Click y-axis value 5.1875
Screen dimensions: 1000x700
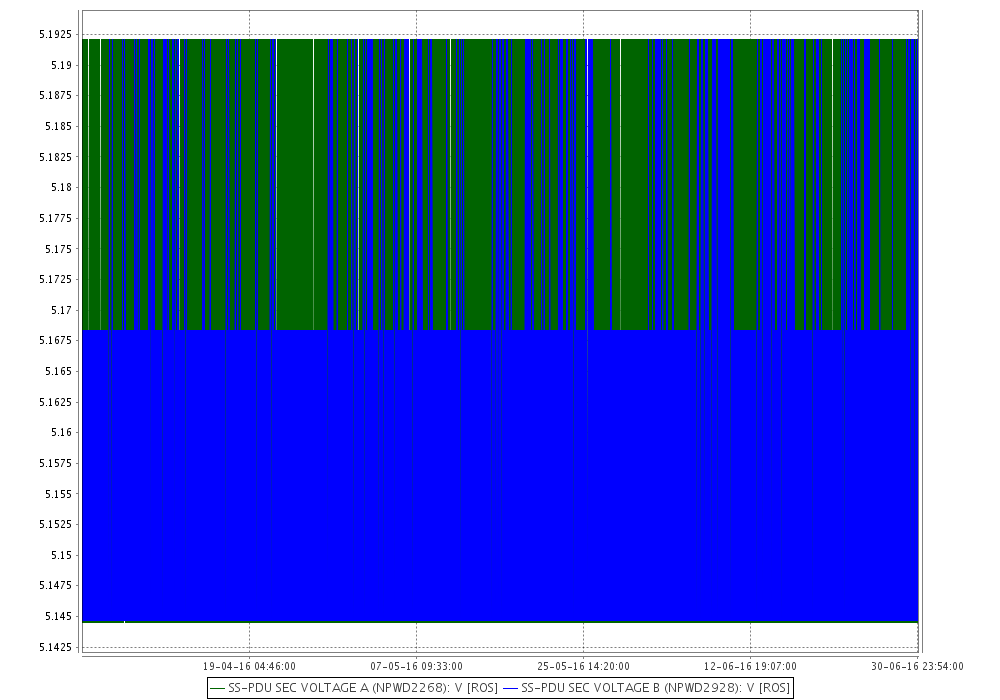(x=55, y=95)
